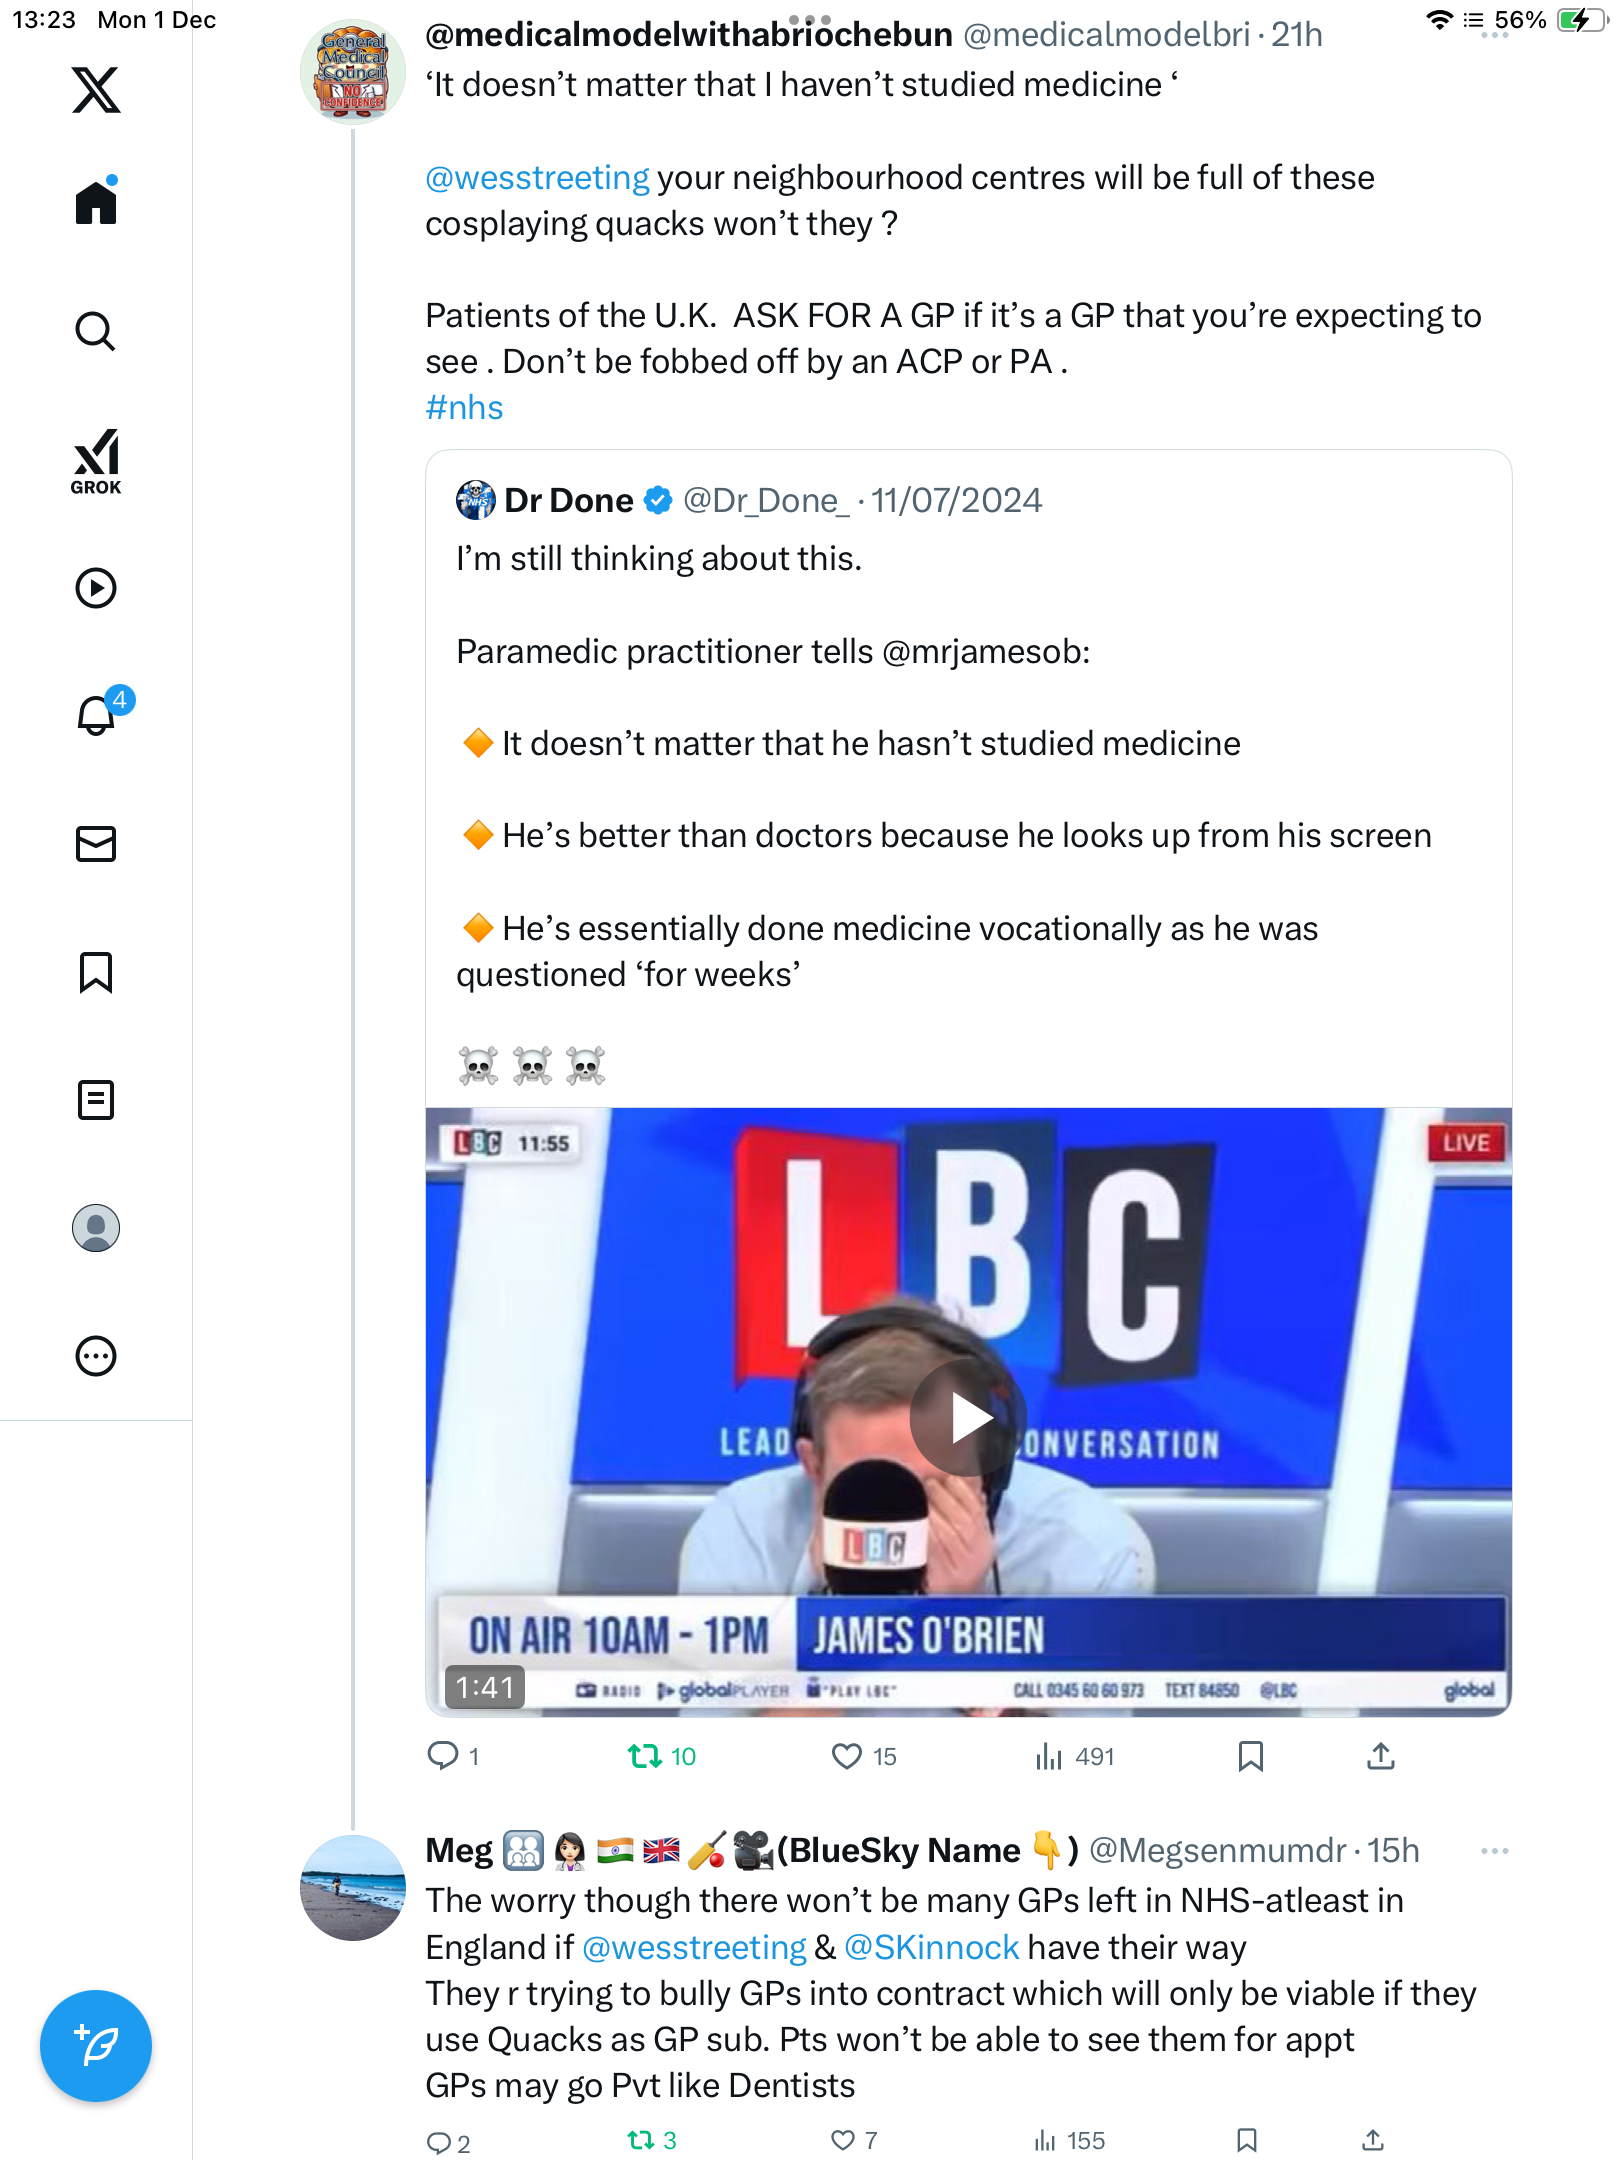Open the search page
The image size is (1620, 2160).
(x=96, y=331)
